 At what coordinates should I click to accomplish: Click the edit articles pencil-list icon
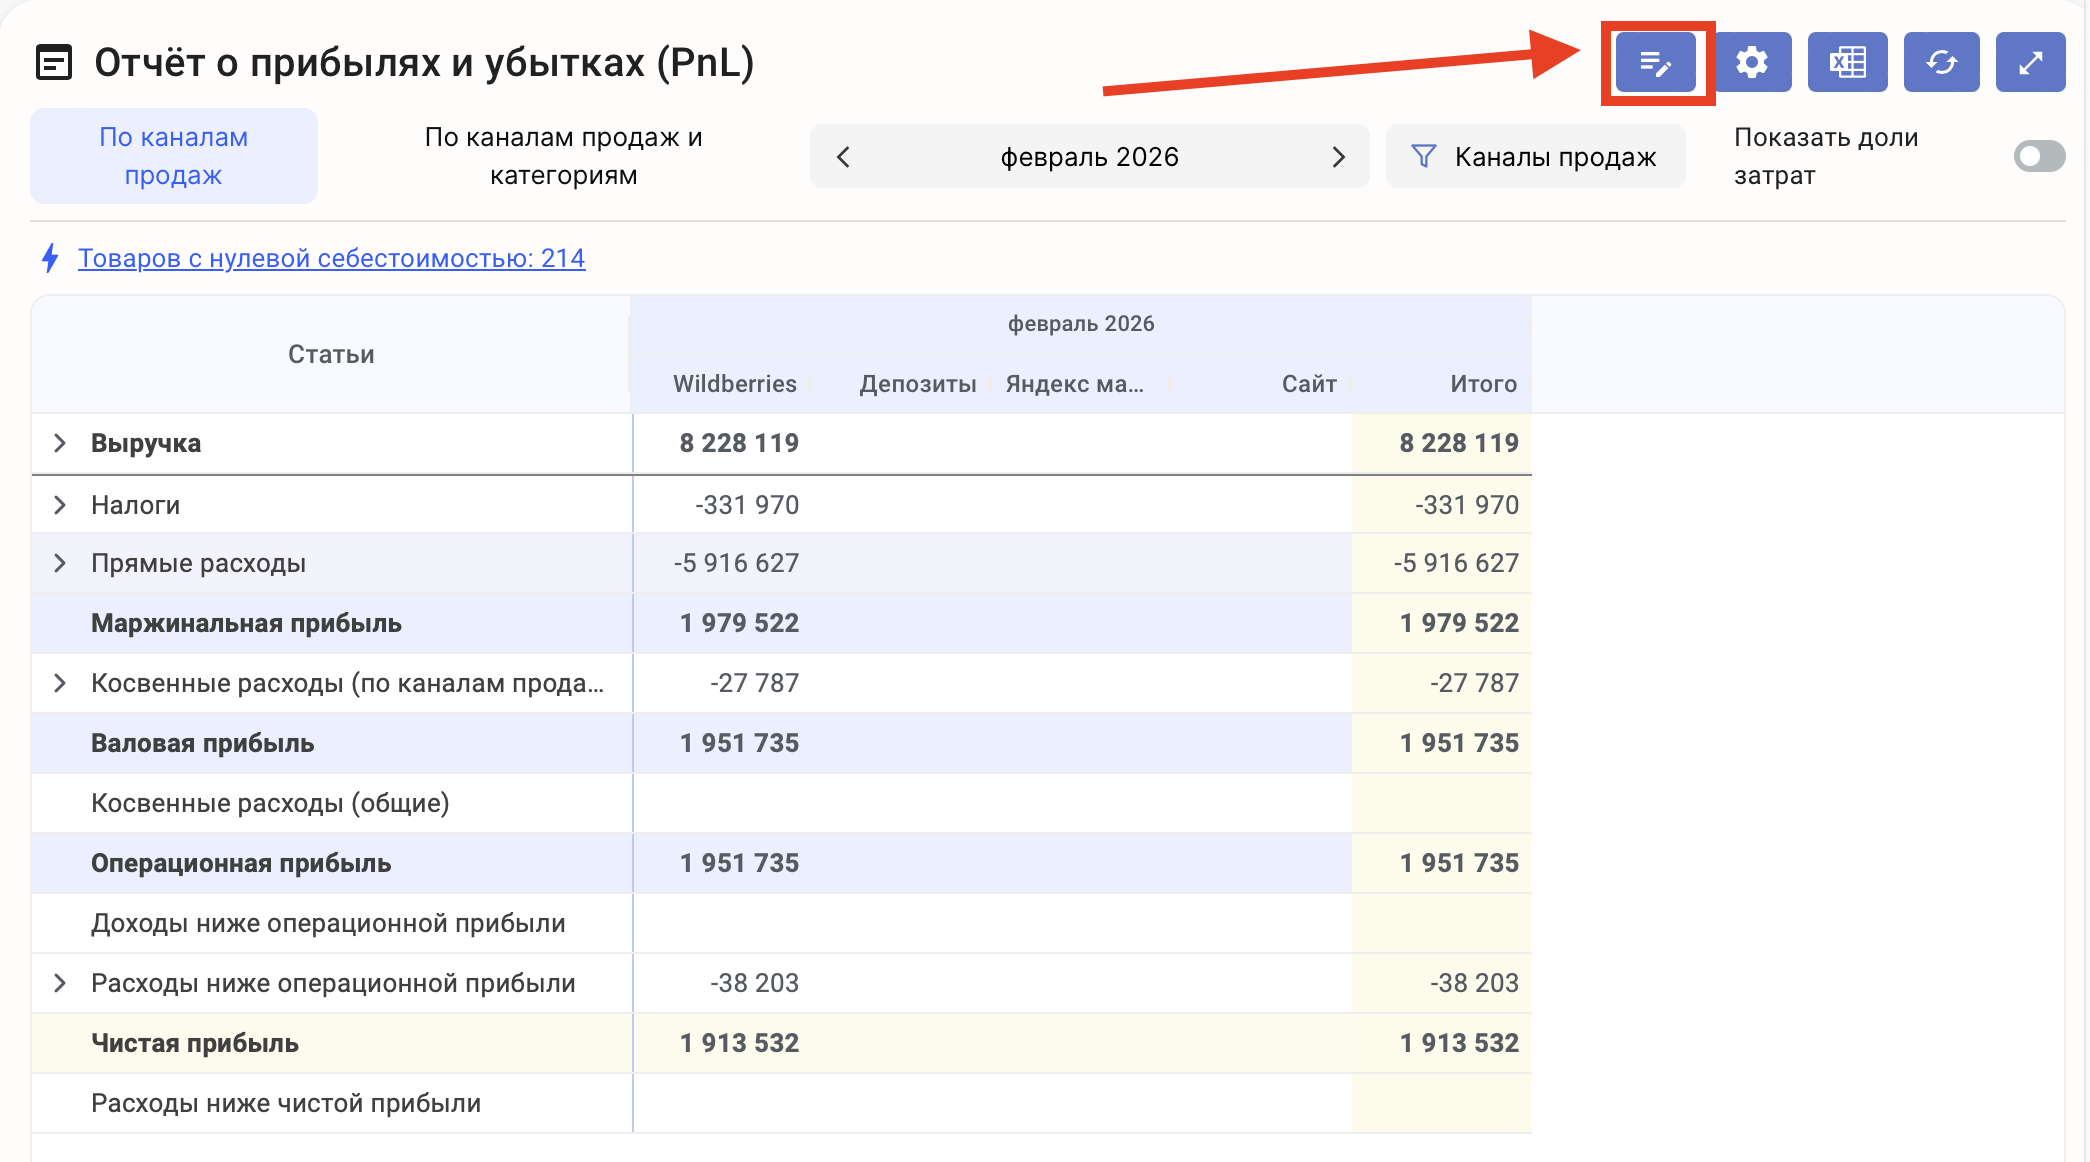point(1656,63)
